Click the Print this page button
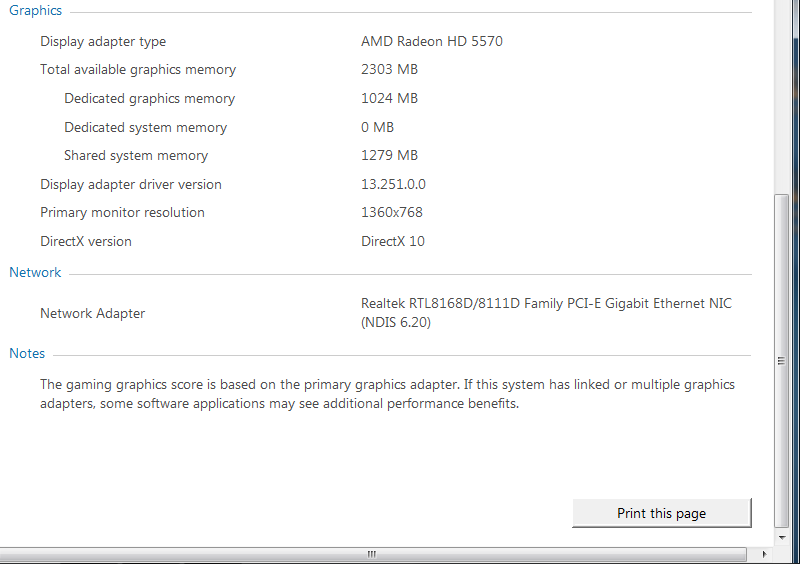800x564 pixels. (662, 513)
